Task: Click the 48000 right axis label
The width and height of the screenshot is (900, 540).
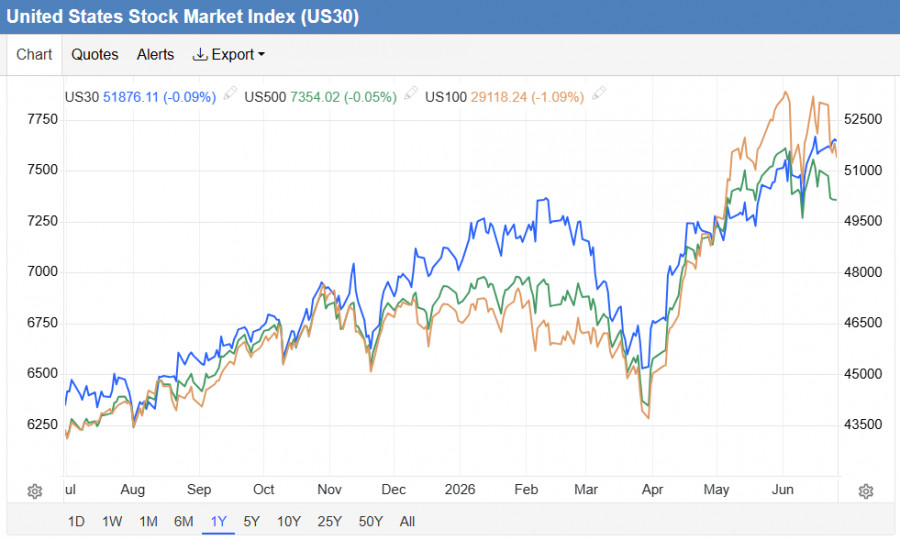Action: [863, 271]
